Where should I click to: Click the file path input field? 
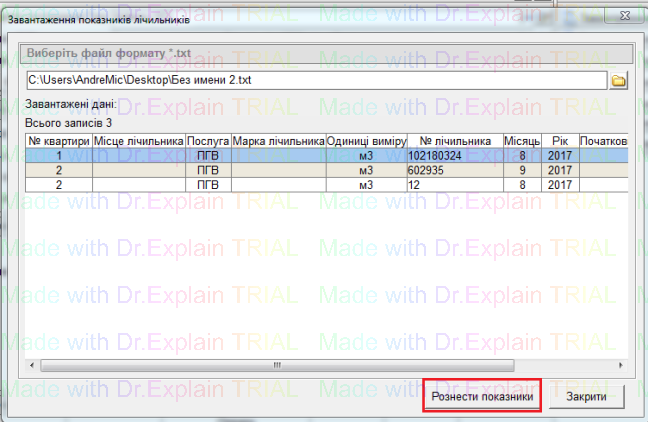(316, 80)
